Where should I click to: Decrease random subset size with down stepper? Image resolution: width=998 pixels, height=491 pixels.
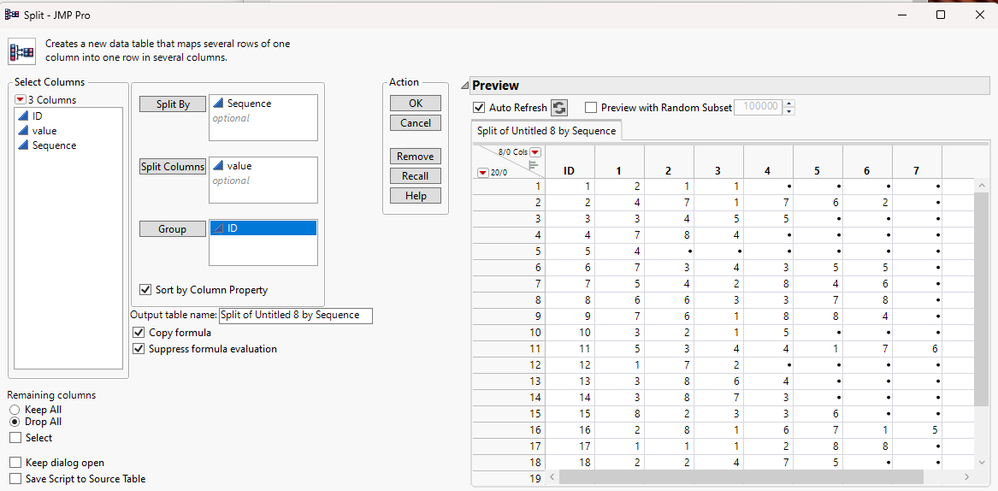(790, 111)
